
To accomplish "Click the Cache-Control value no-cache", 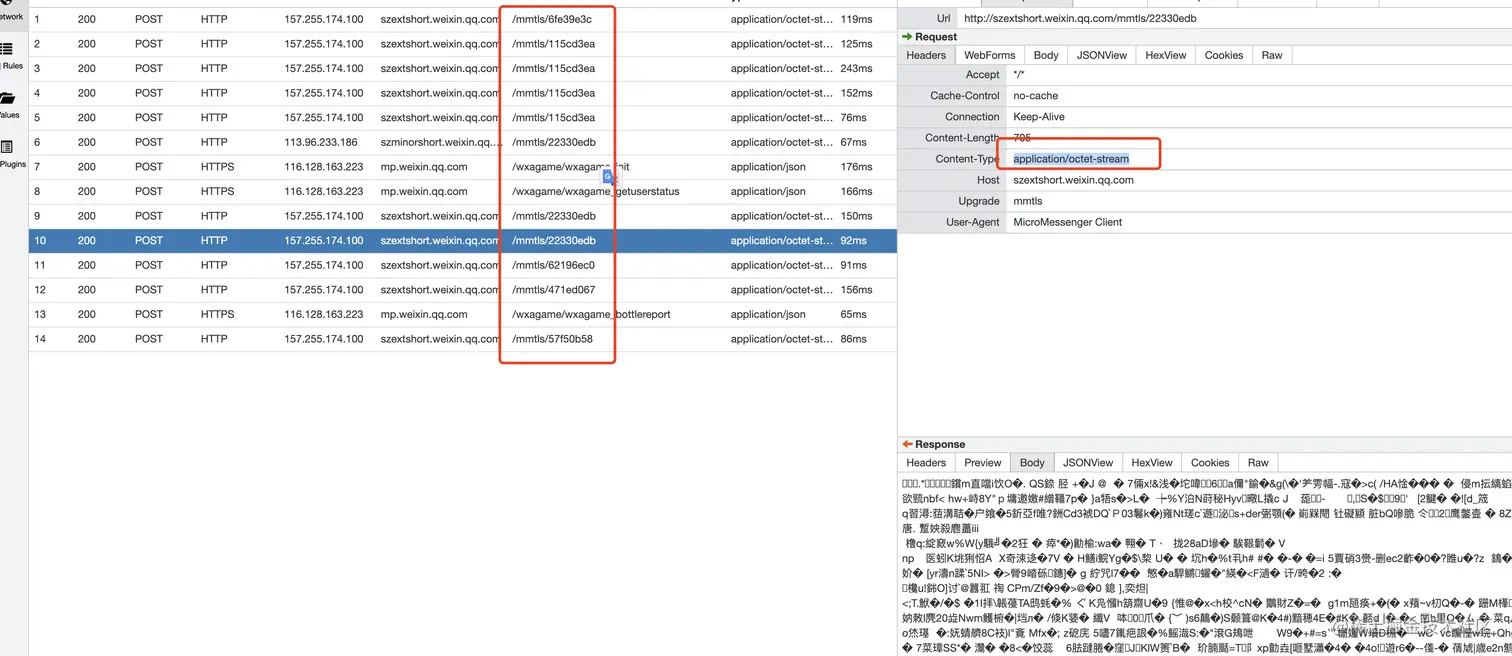I will (1035, 96).
